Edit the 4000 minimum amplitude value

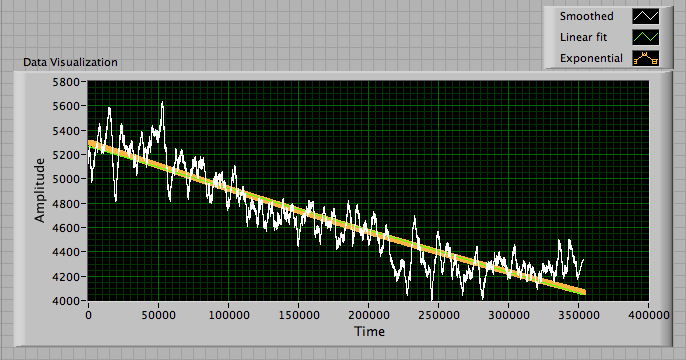(x=66, y=301)
